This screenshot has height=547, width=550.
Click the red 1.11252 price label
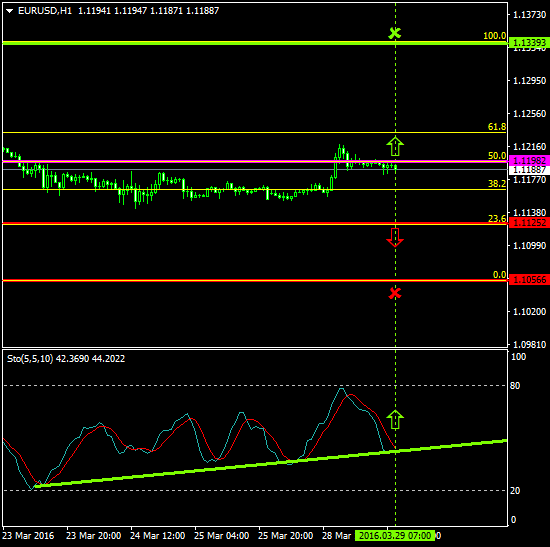(x=529, y=222)
